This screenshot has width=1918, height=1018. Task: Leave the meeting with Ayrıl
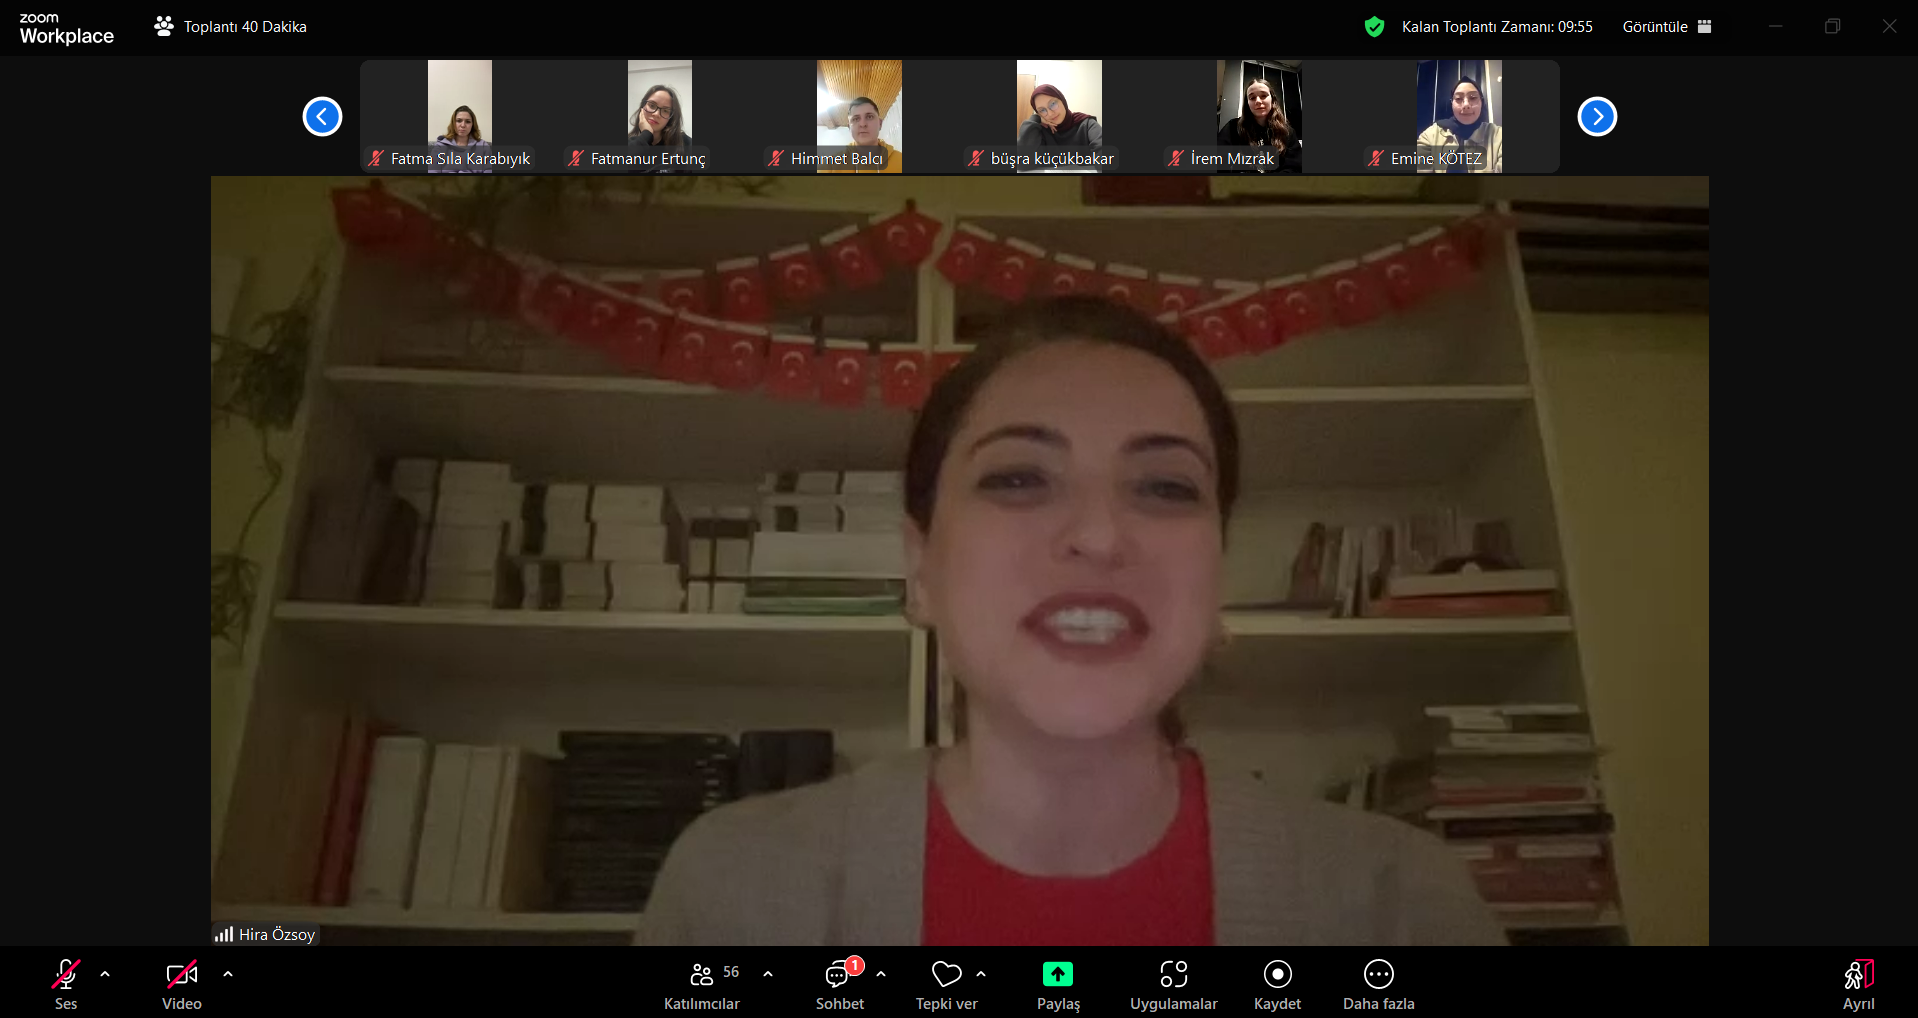coord(1858,985)
